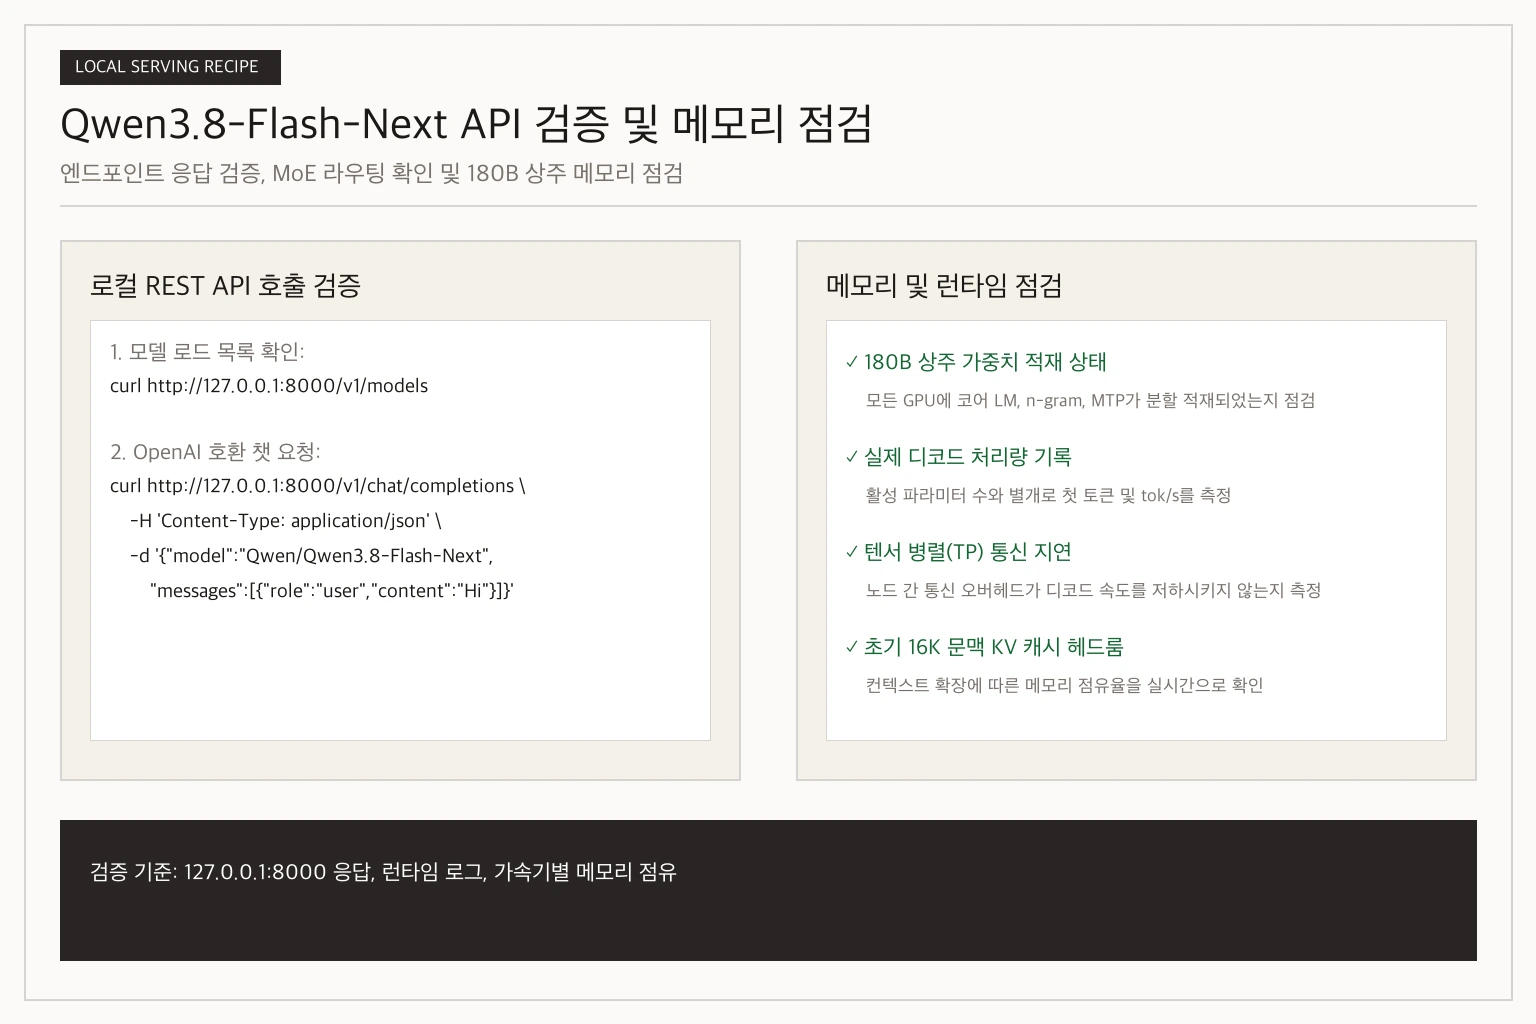1536x1024 pixels.
Task: Click the description '컨텍스트 확장에 따른 메모리 점유율을'
Action: tap(1064, 686)
